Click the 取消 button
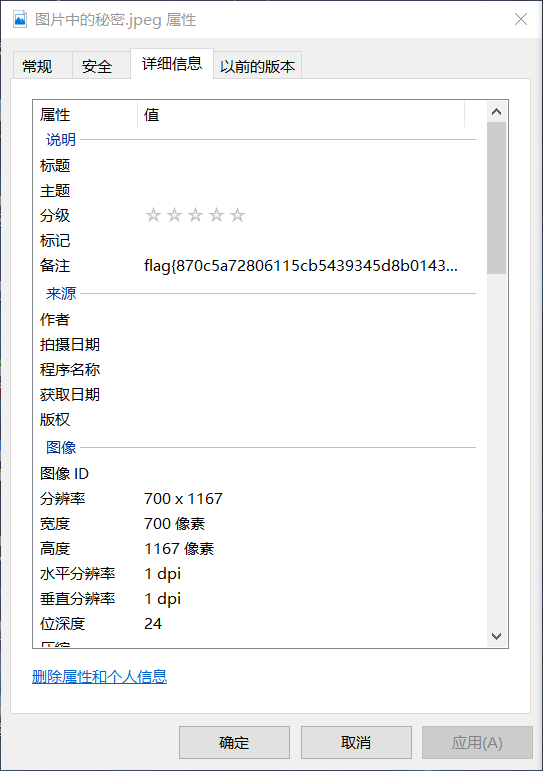Image resolution: width=543 pixels, height=771 pixels. (356, 742)
